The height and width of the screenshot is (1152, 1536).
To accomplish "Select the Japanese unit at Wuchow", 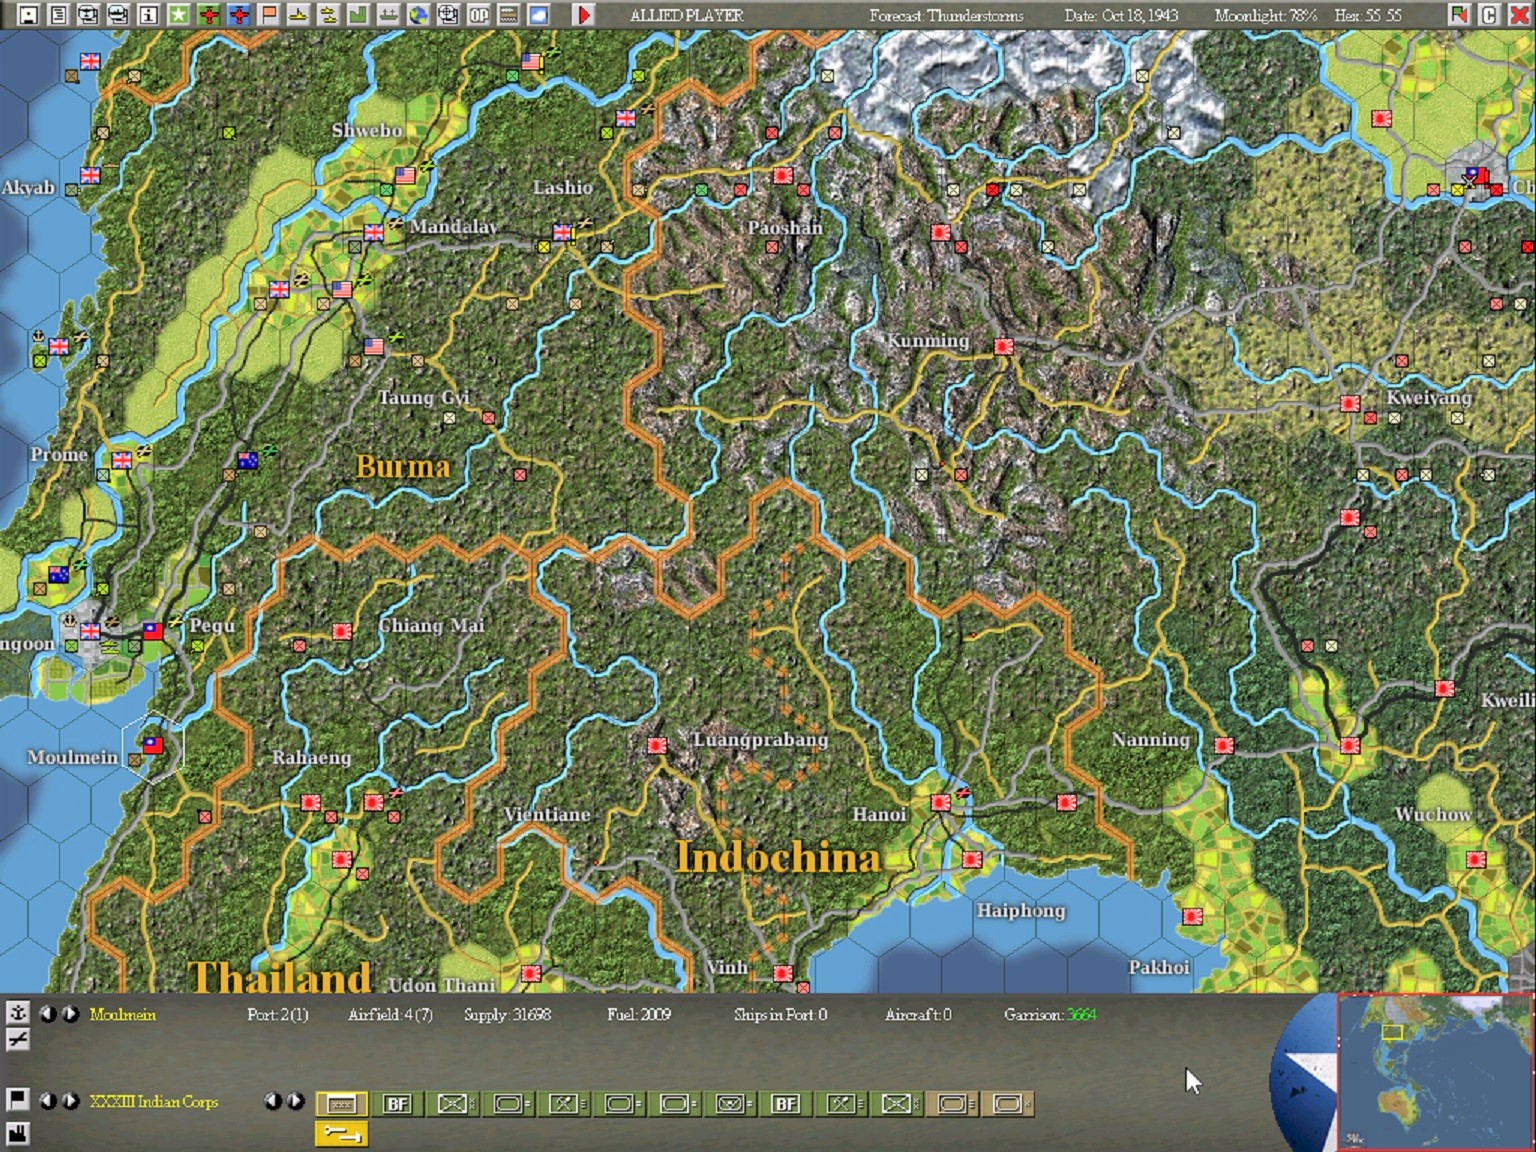I will click(x=1476, y=859).
